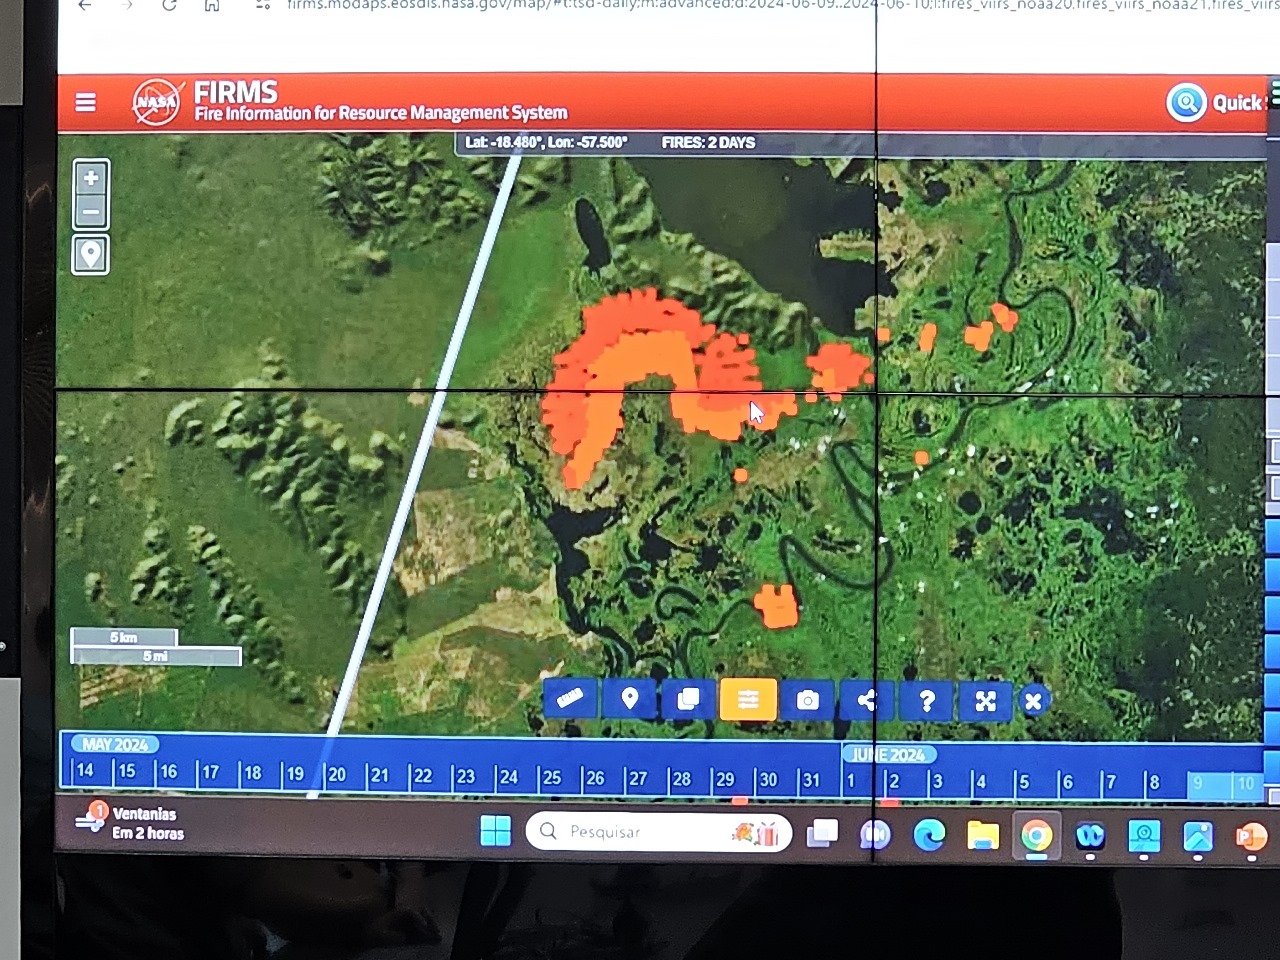Open PowerPoint from the taskbar

(1250, 837)
